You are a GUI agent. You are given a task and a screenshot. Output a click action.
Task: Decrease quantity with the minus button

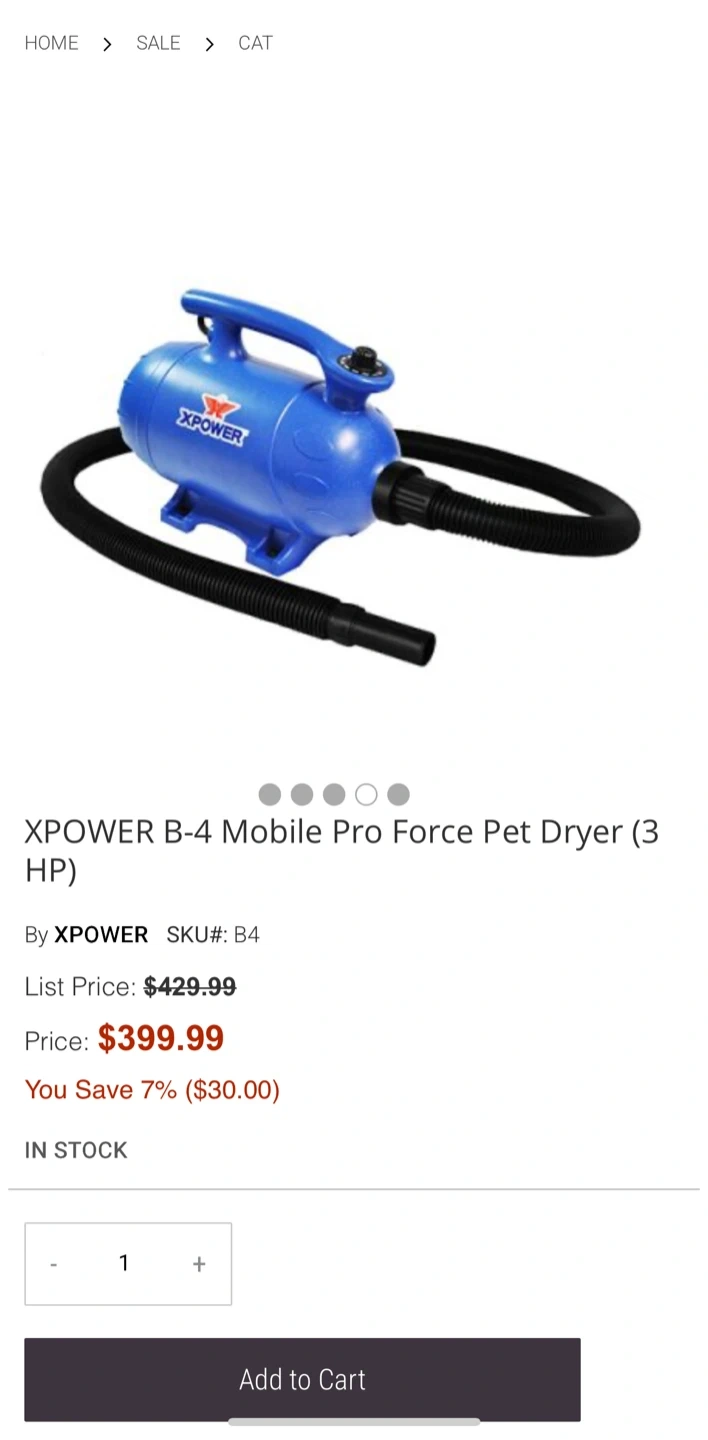pos(54,1264)
